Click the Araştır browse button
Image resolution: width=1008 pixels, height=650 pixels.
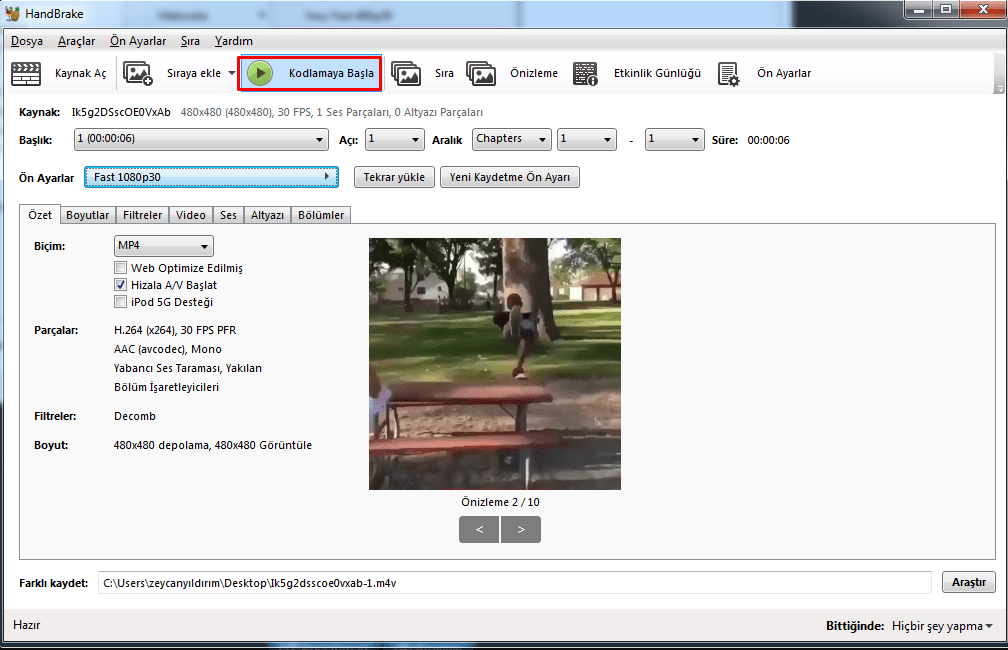[969, 582]
